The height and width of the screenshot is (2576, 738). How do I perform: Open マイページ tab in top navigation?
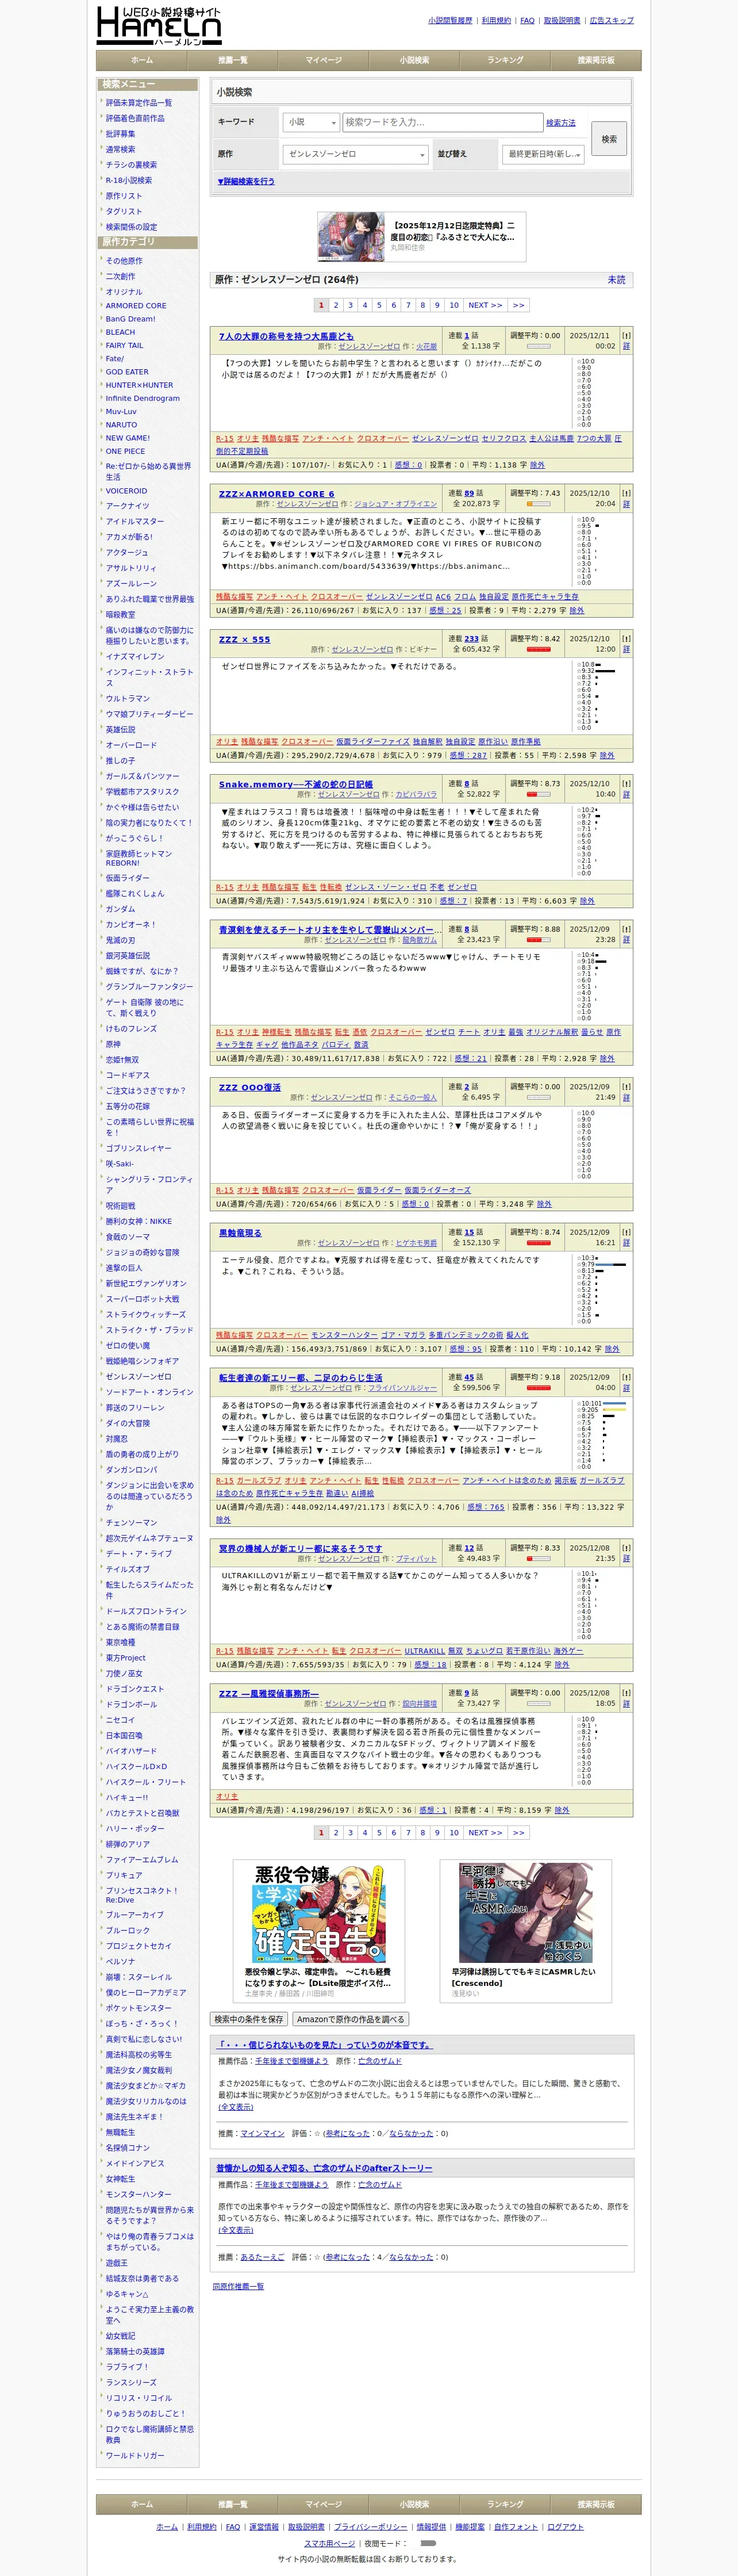pyautogui.click(x=324, y=61)
